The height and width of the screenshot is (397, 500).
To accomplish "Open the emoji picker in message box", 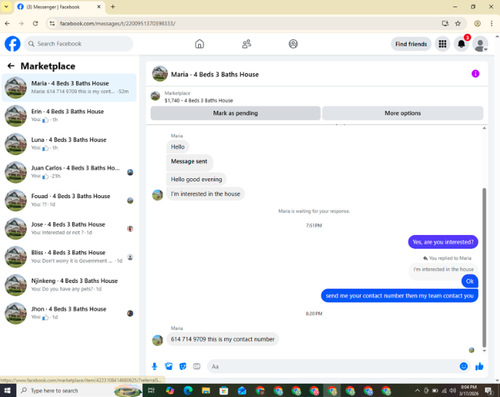I will 463,366.
